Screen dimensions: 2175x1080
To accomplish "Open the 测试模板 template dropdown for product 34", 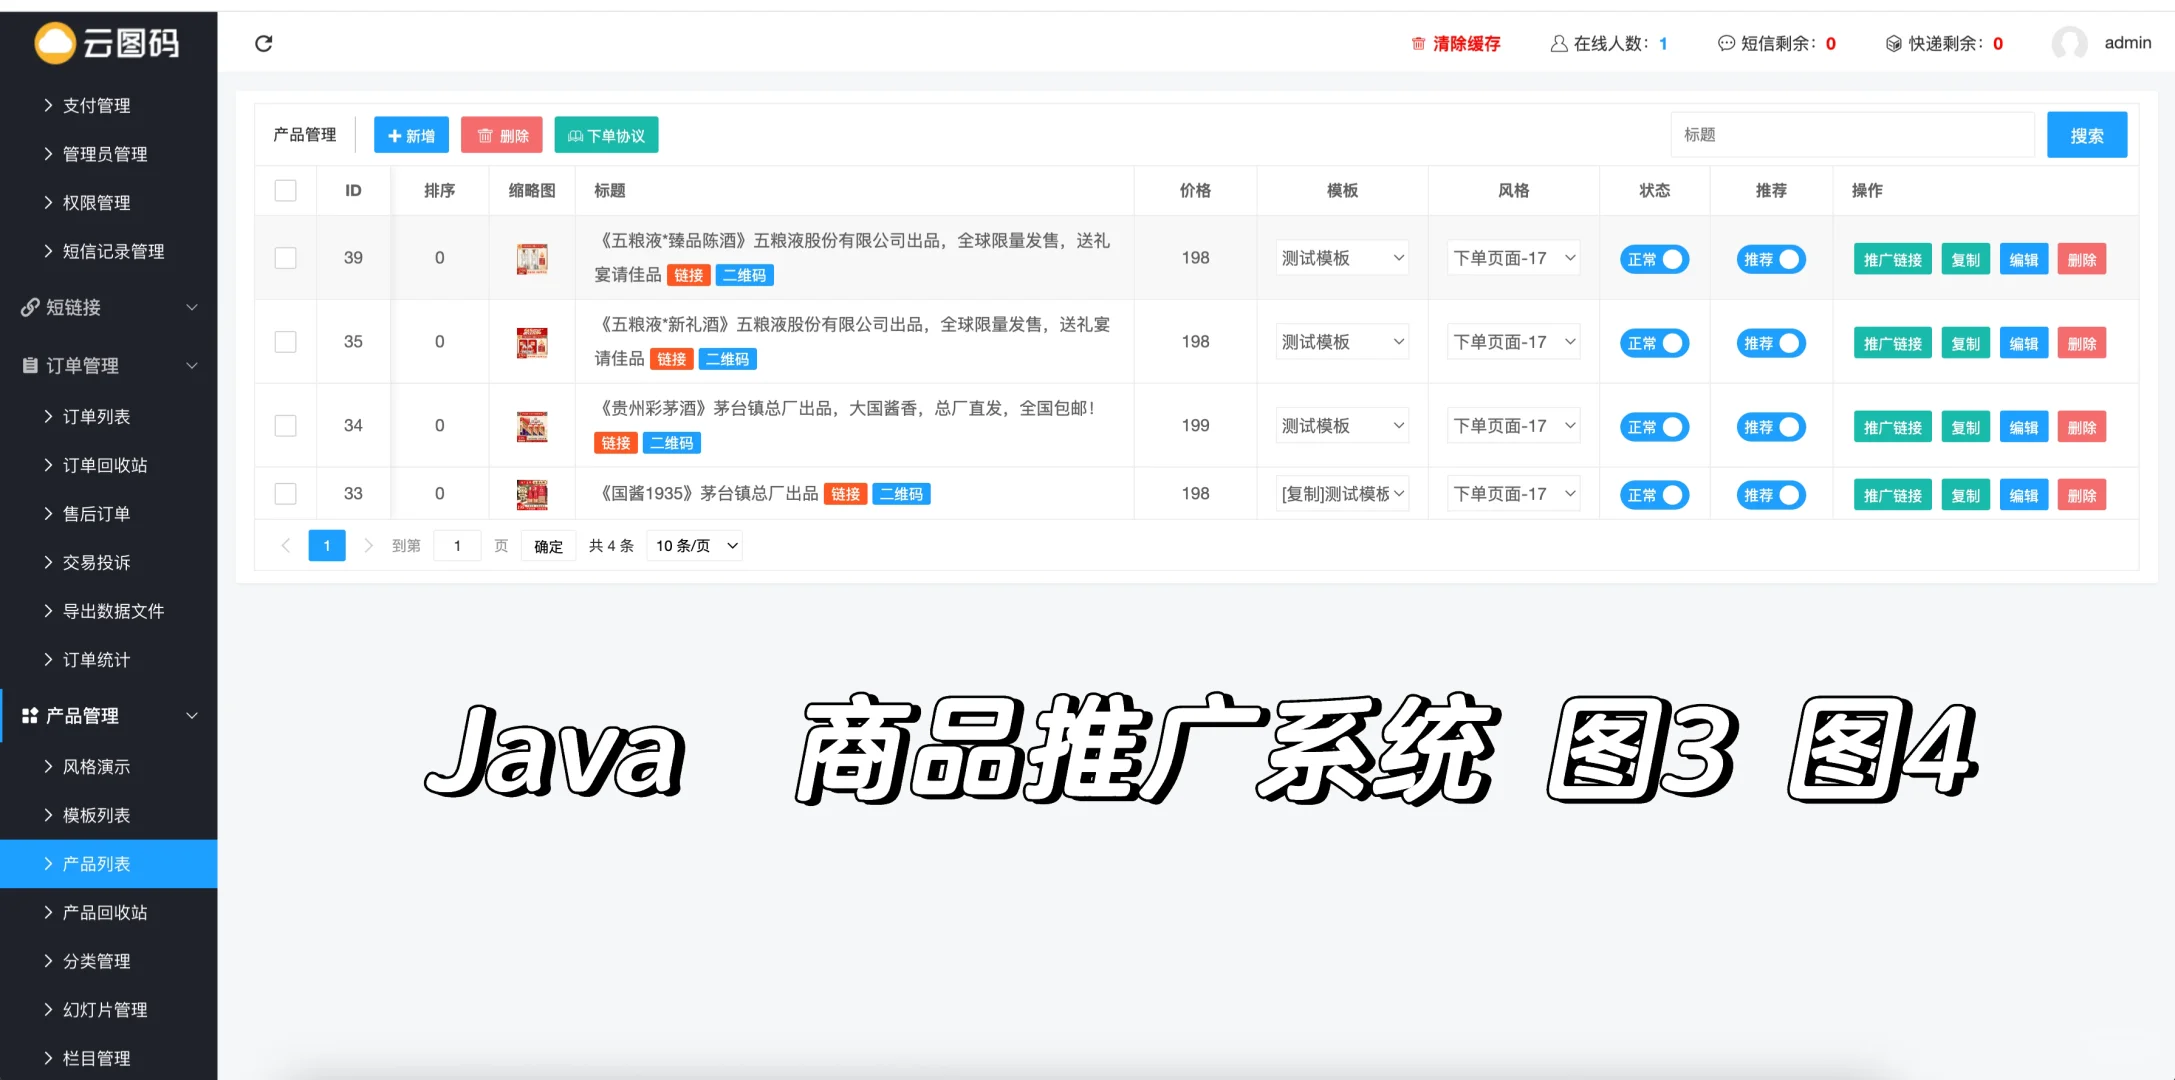I will (1342, 425).
